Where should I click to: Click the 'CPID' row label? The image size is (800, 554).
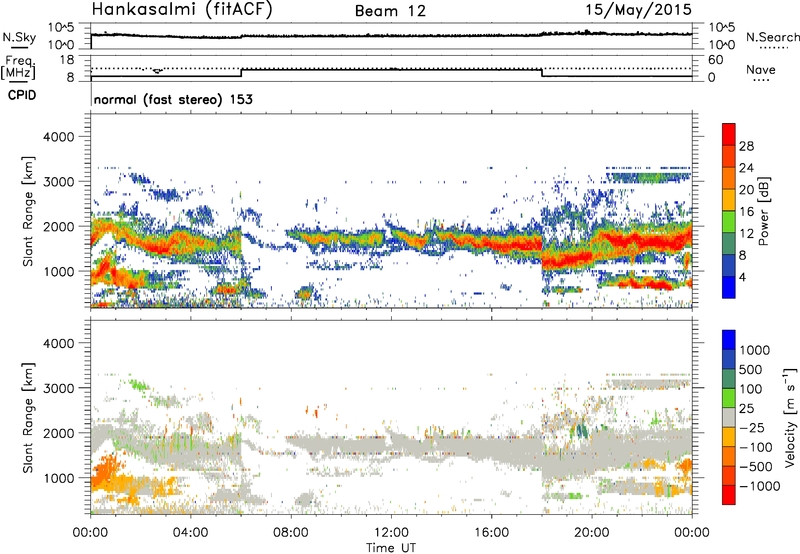[22, 95]
